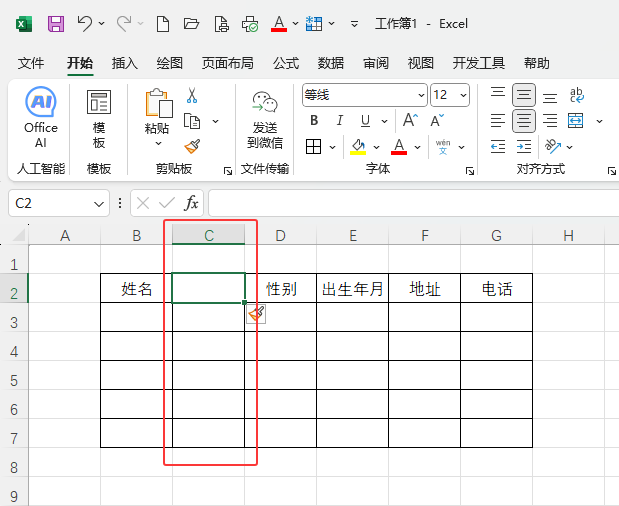Toggle bottom align
This screenshot has width=619, height=506.
click(550, 97)
